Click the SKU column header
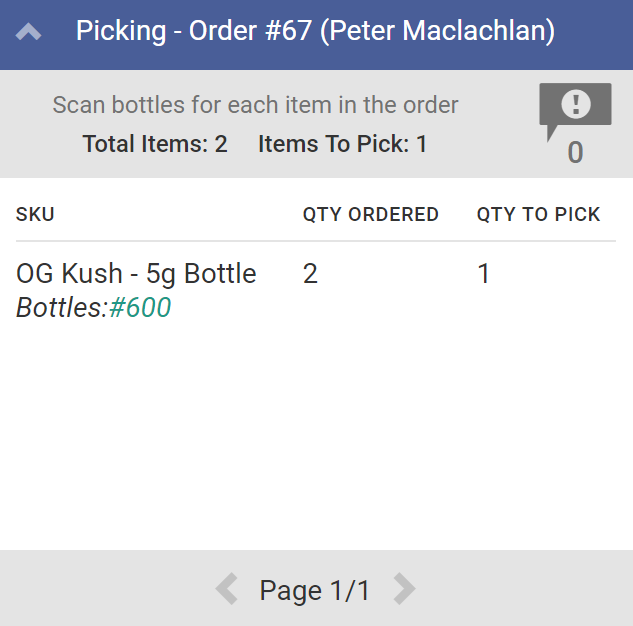 point(35,214)
